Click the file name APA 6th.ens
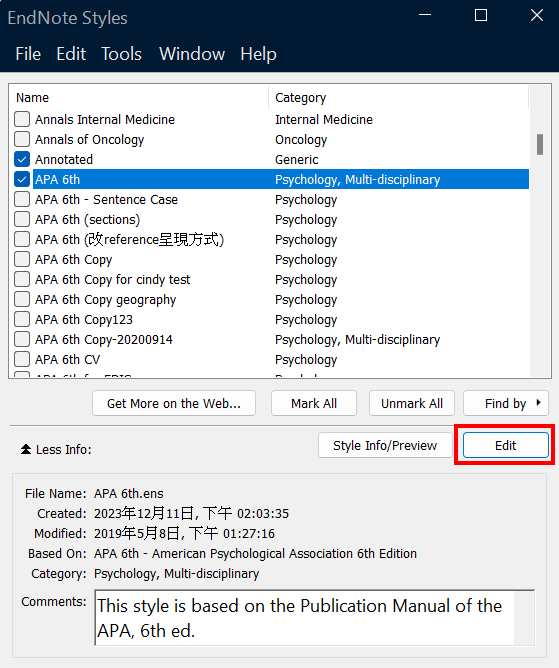This screenshot has height=668, width=559. click(x=129, y=493)
